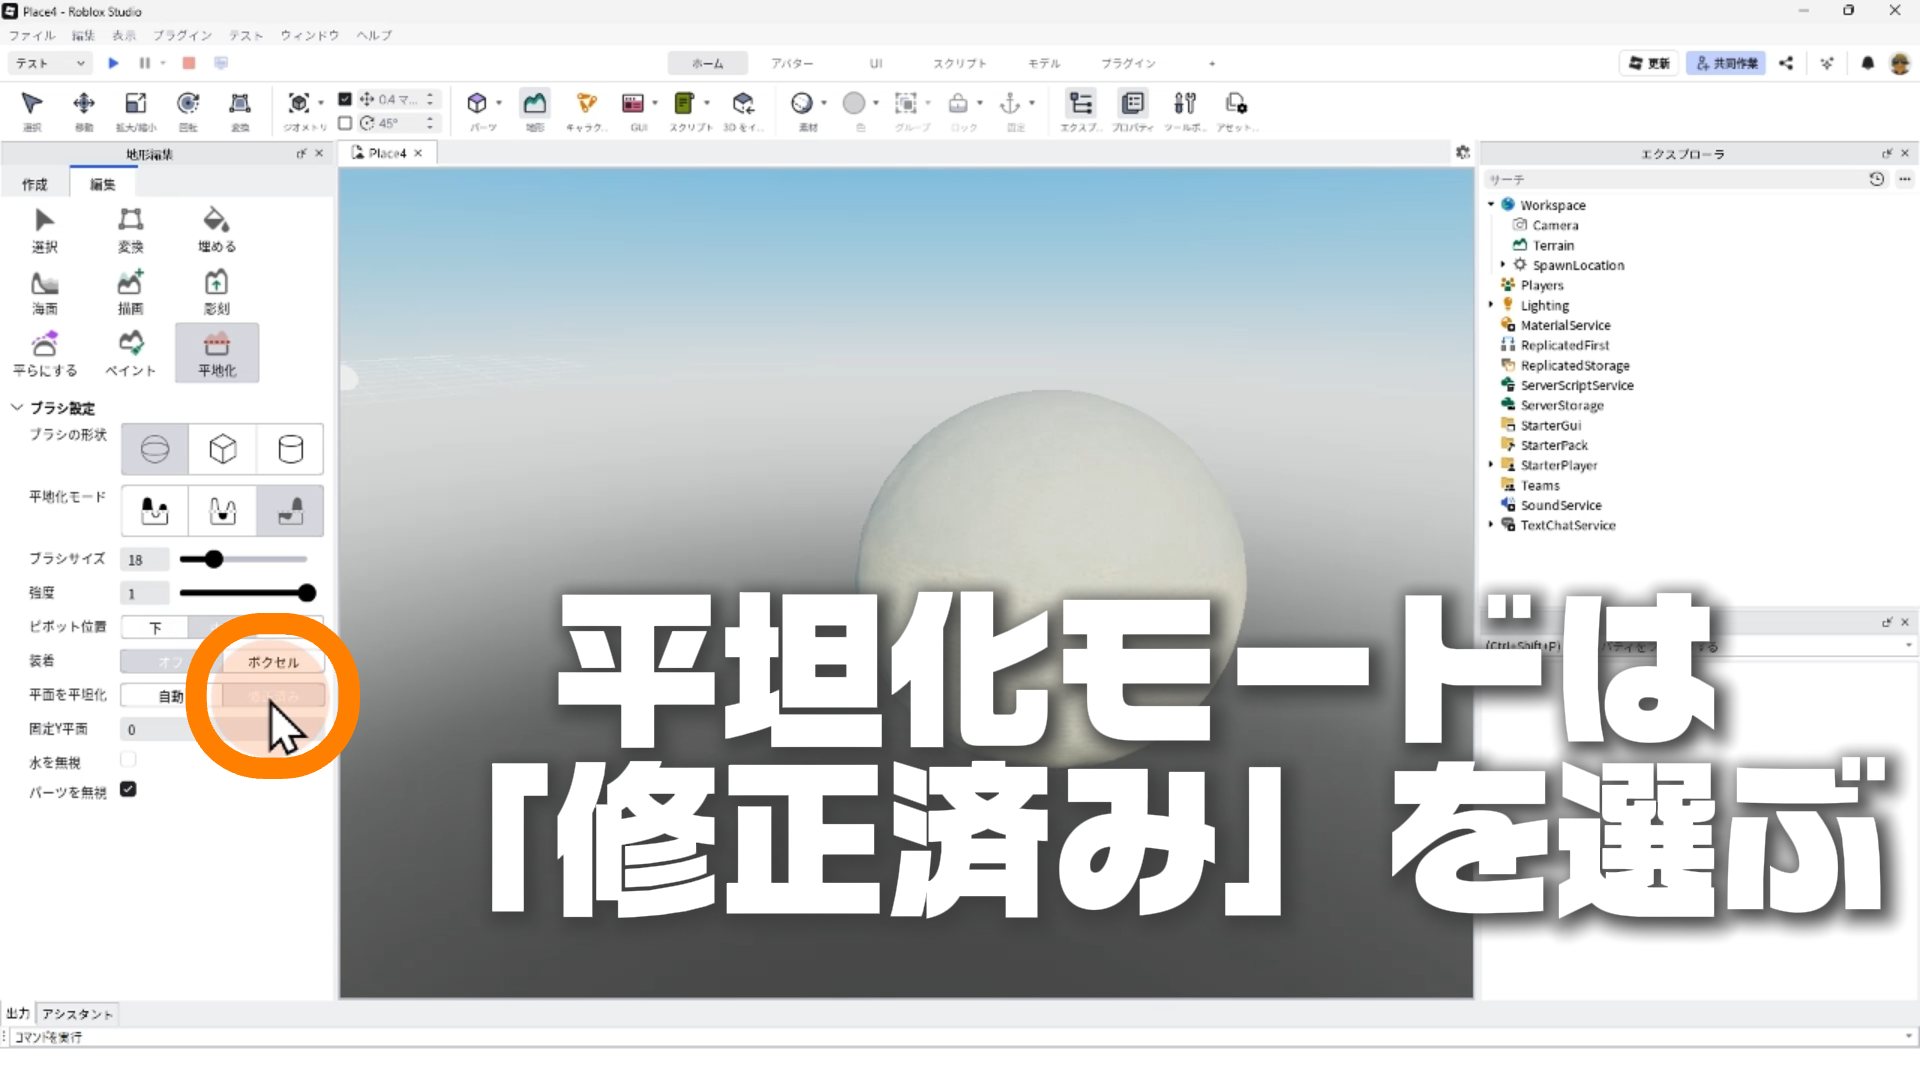Toggle the 水を無視 checkbox
This screenshot has height=1080, width=1920.
click(x=128, y=760)
